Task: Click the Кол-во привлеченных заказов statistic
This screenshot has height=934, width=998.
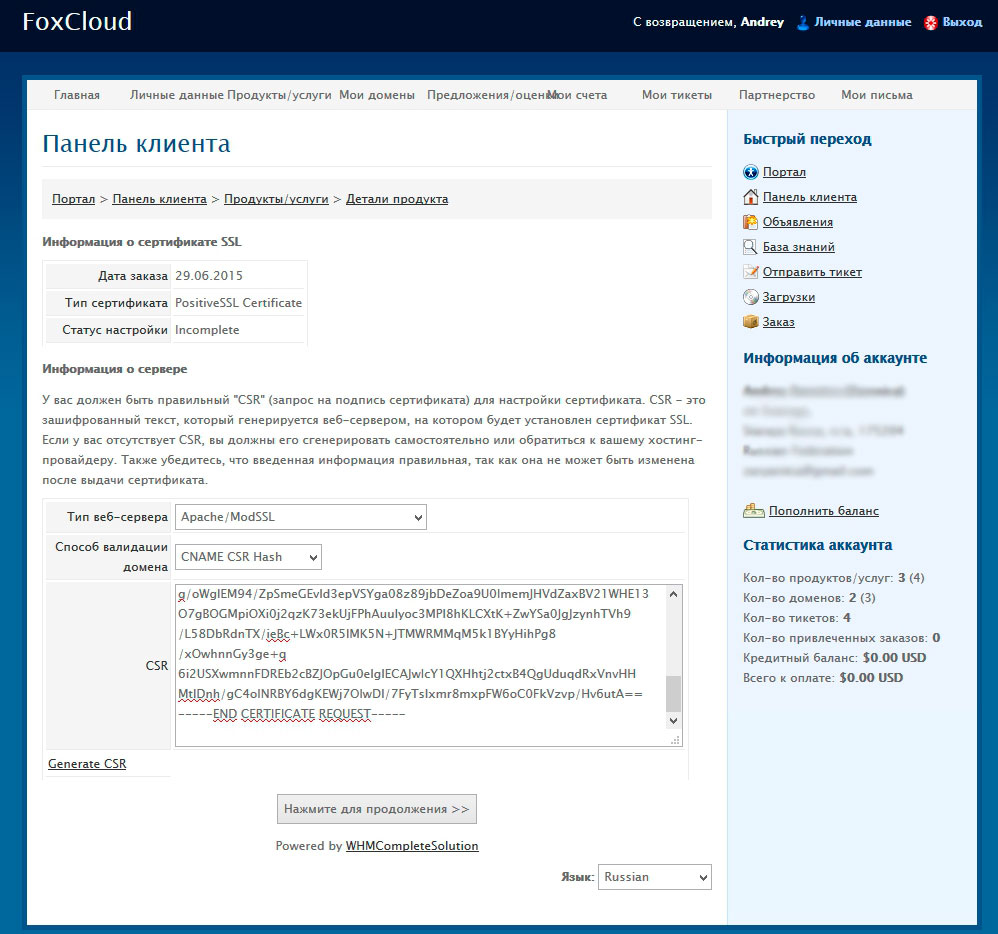Action: [x=841, y=637]
